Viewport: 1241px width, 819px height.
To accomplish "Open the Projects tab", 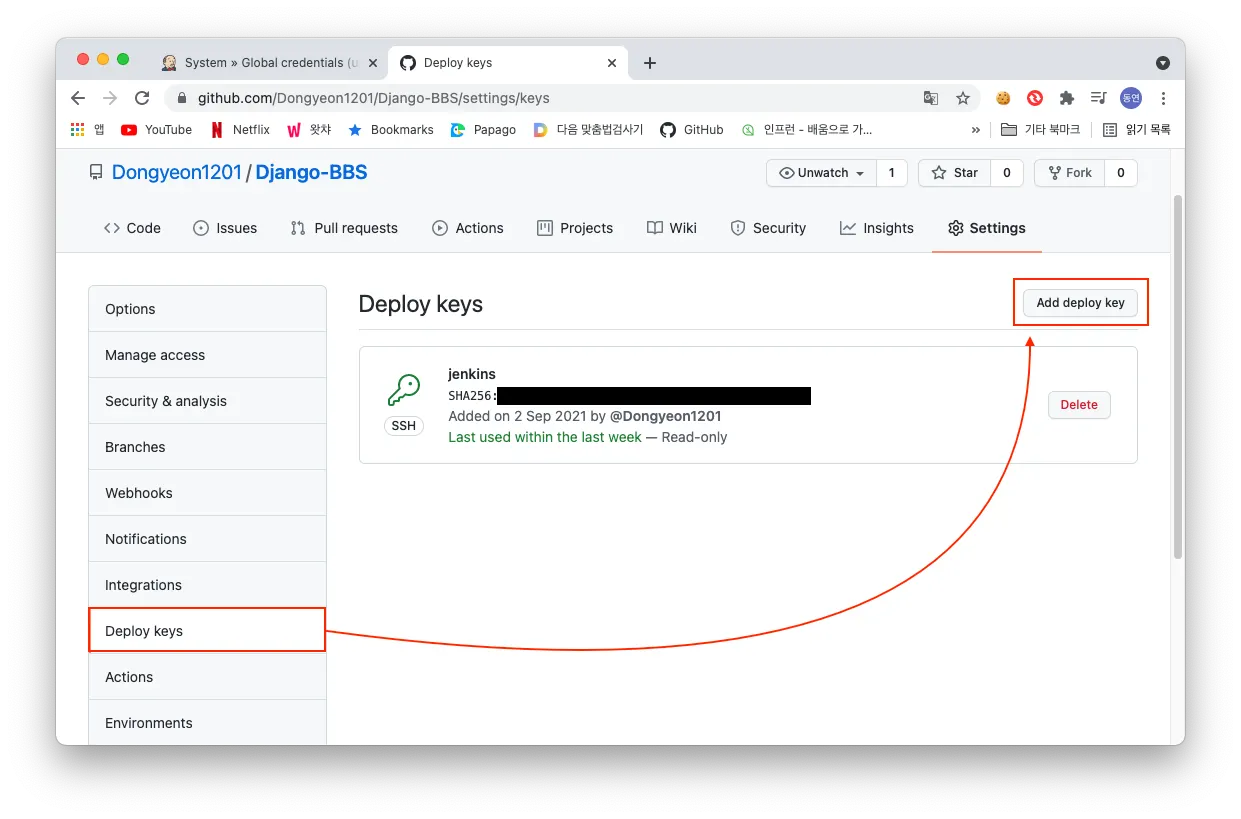I will (575, 228).
